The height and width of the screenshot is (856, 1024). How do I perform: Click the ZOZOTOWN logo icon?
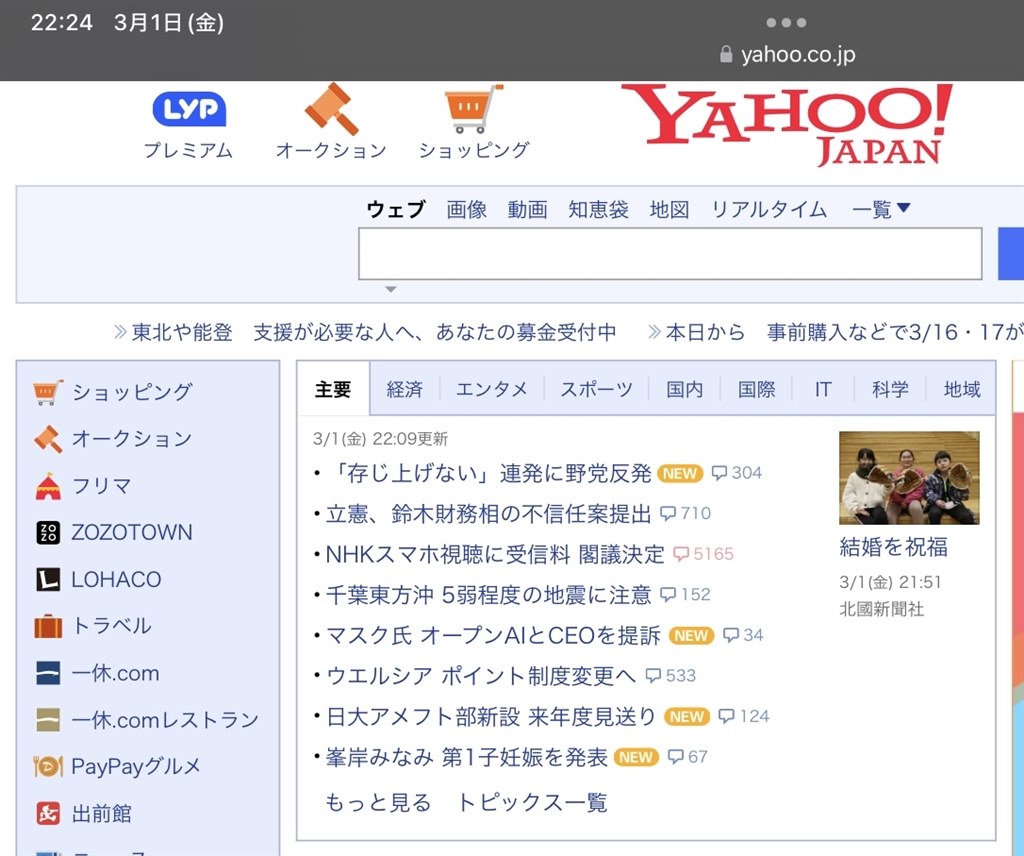click(x=48, y=533)
